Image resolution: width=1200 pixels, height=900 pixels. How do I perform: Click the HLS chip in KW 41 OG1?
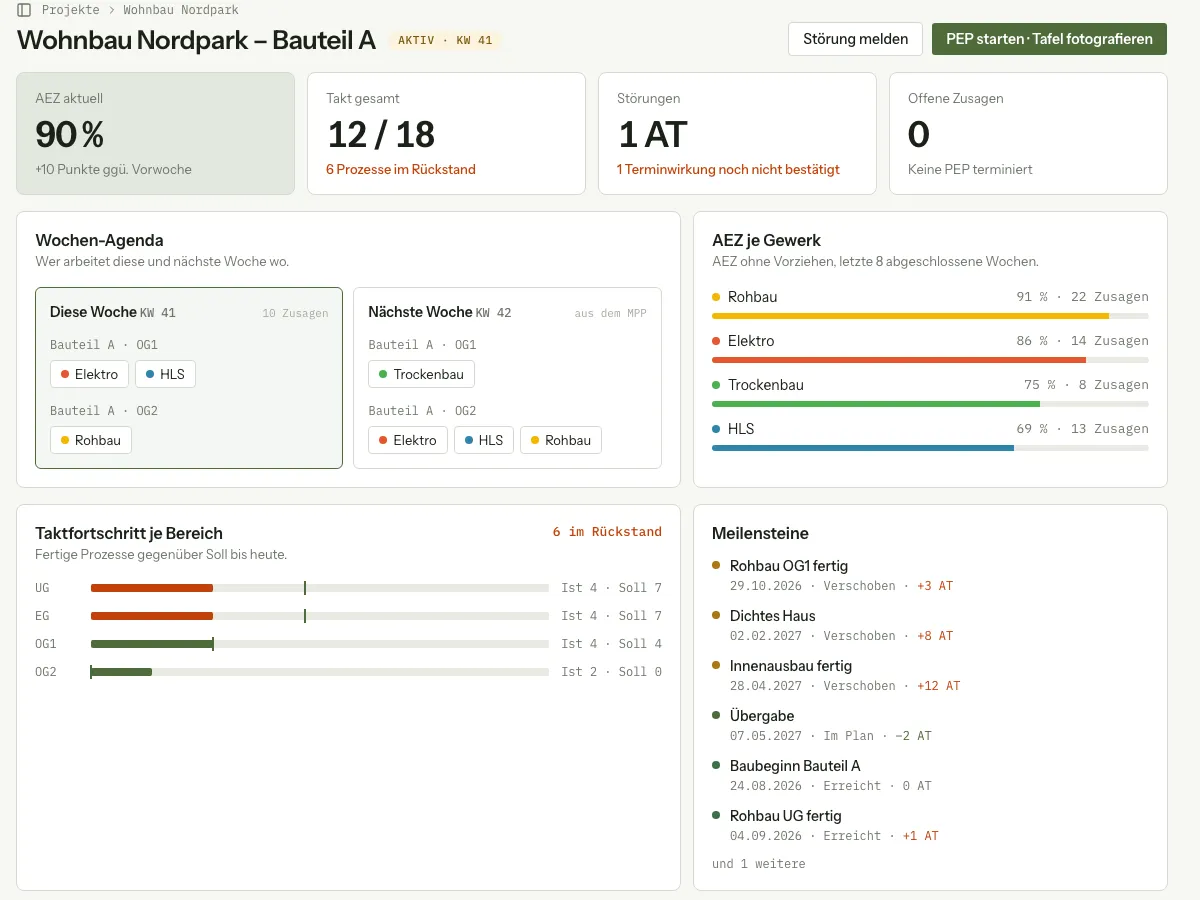165,374
